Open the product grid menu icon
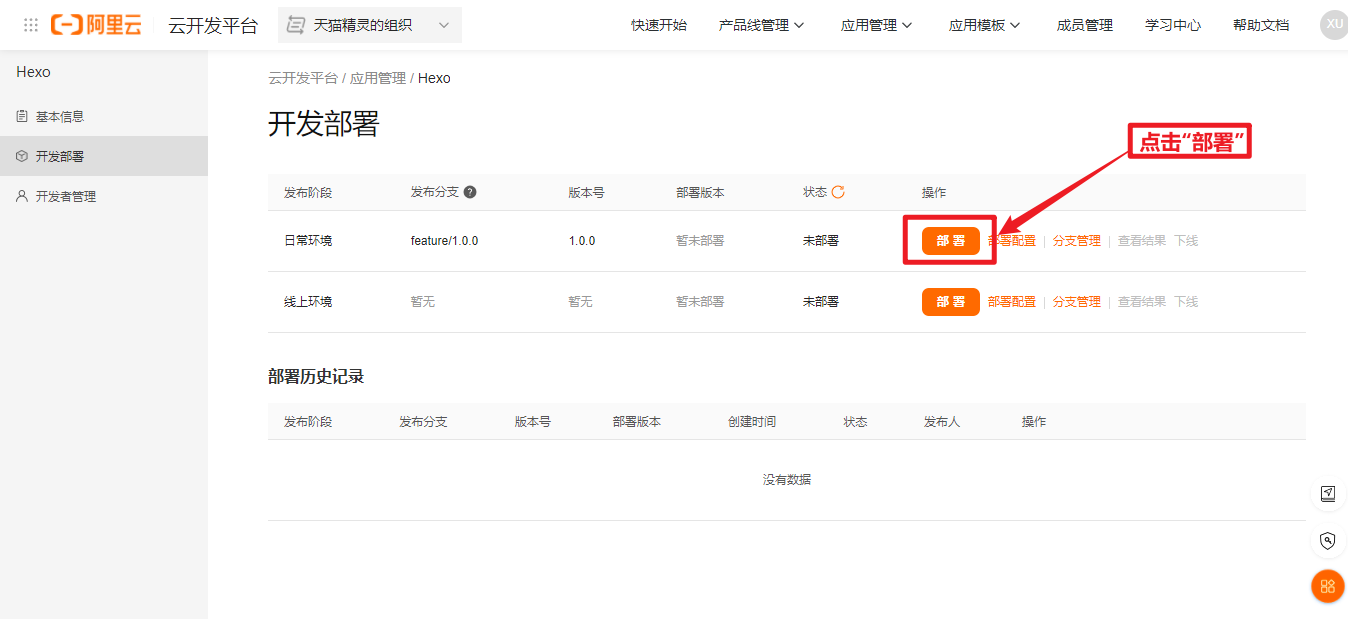1348x619 pixels. [x=31, y=25]
